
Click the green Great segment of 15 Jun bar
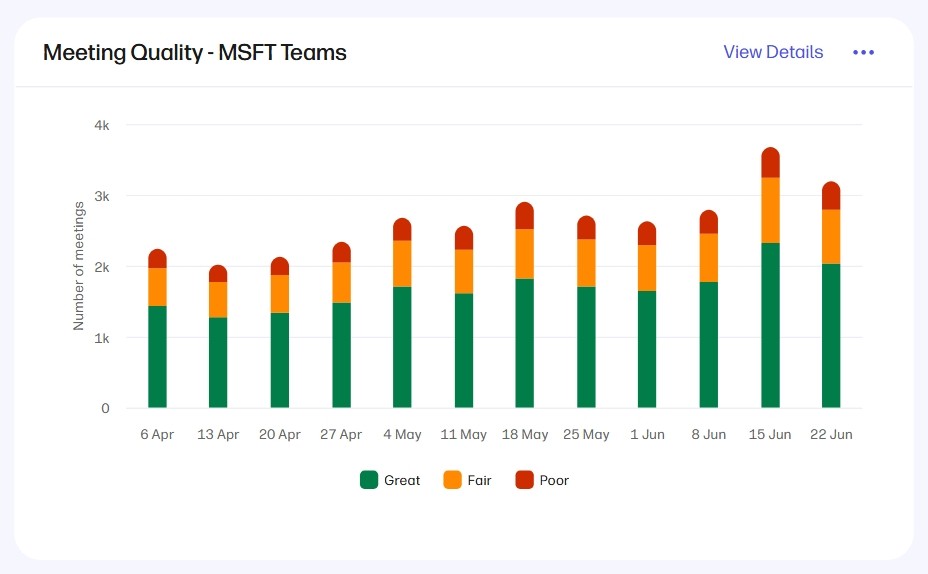[770, 325]
